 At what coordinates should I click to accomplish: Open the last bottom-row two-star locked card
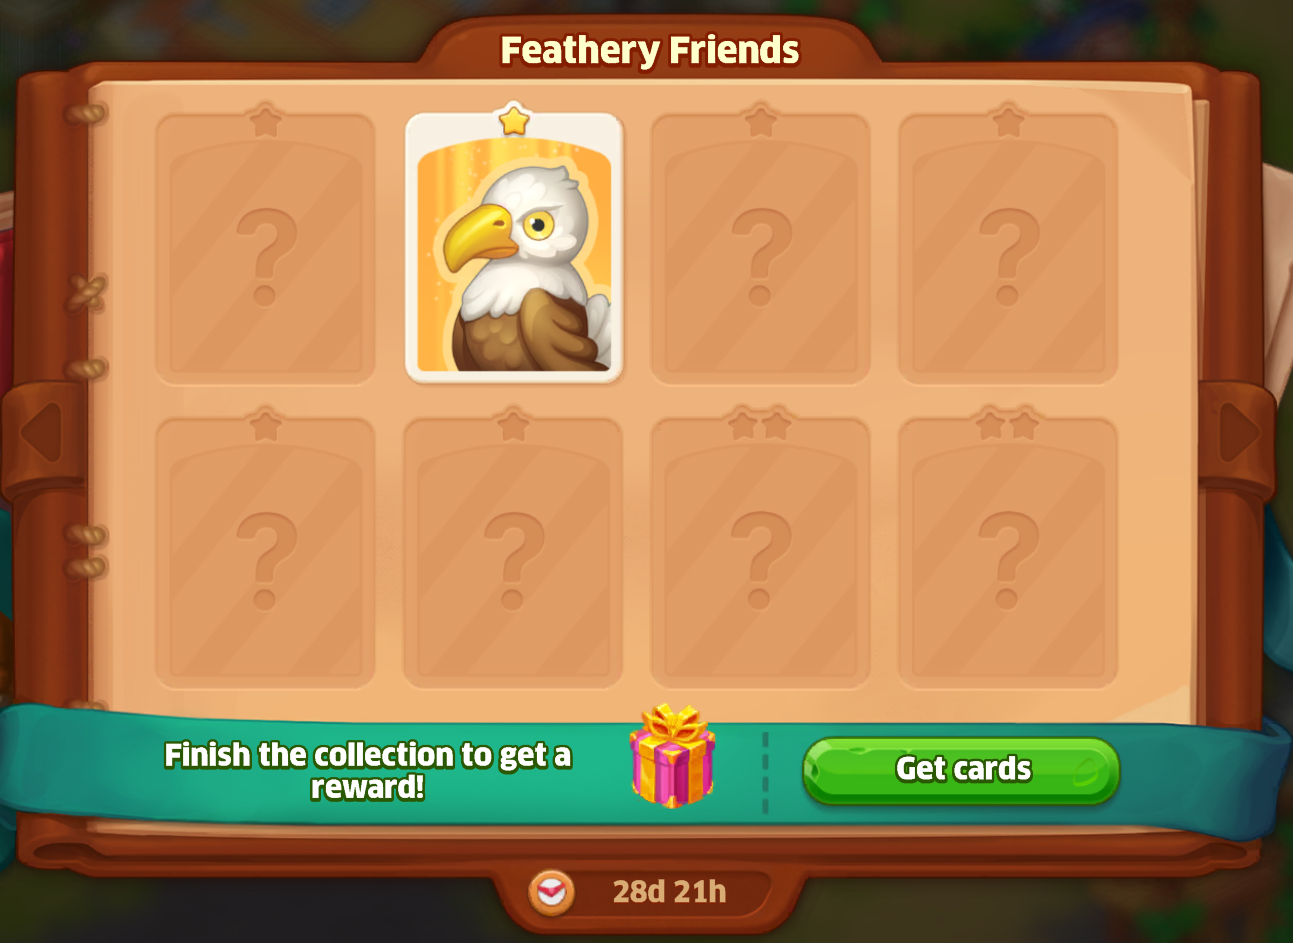(x=1008, y=553)
